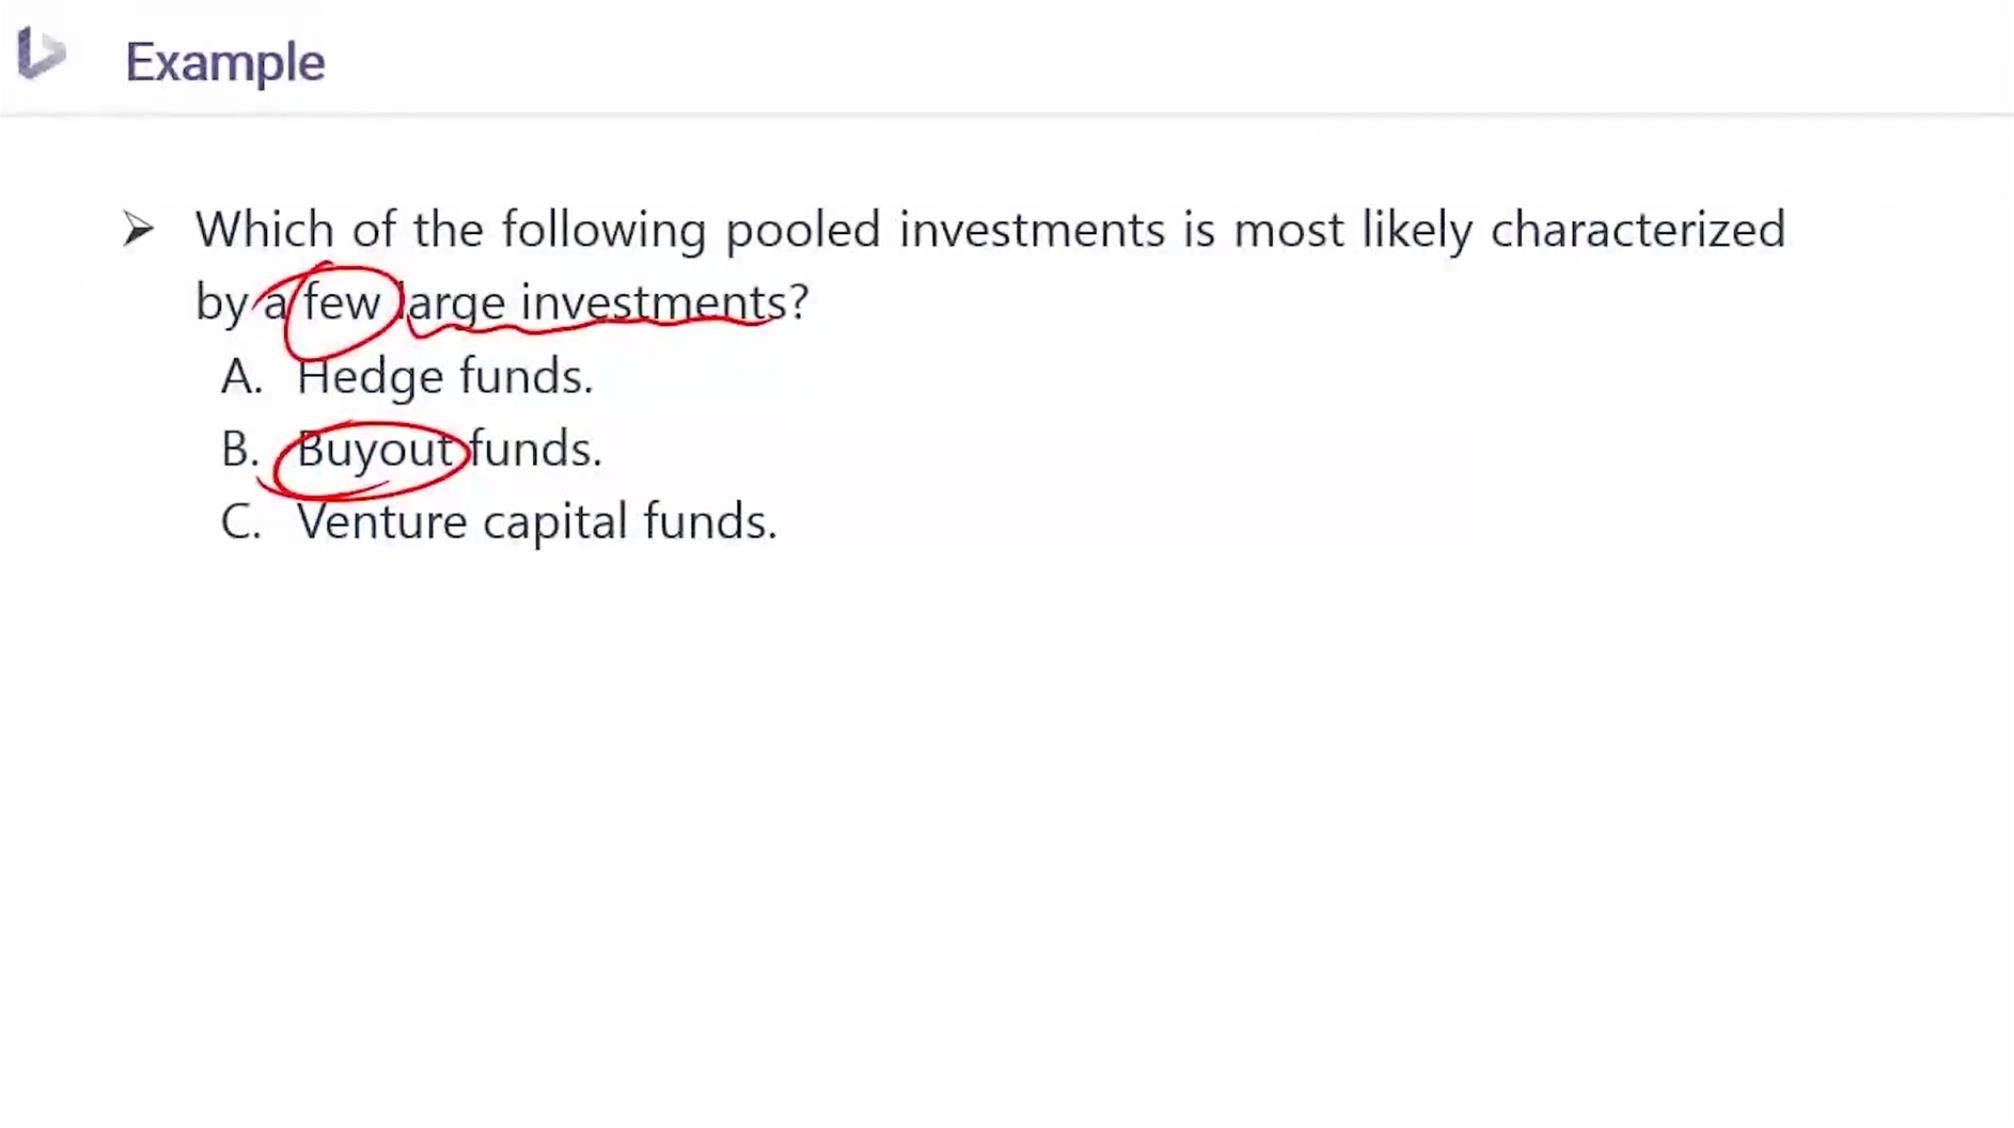Click the phrase "most likely"

pyautogui.click(x=1353, y=231)
